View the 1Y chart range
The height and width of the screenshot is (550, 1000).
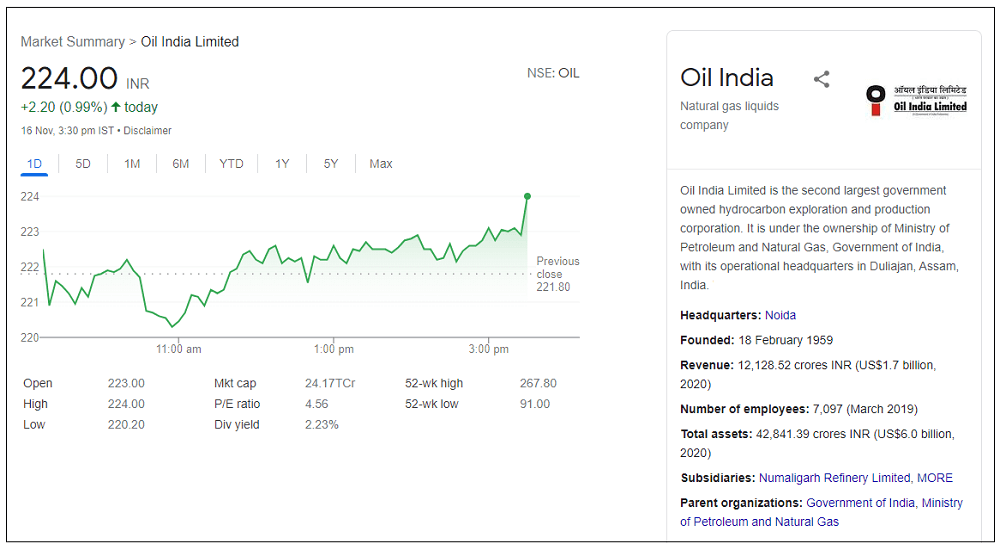coord(282,164)
